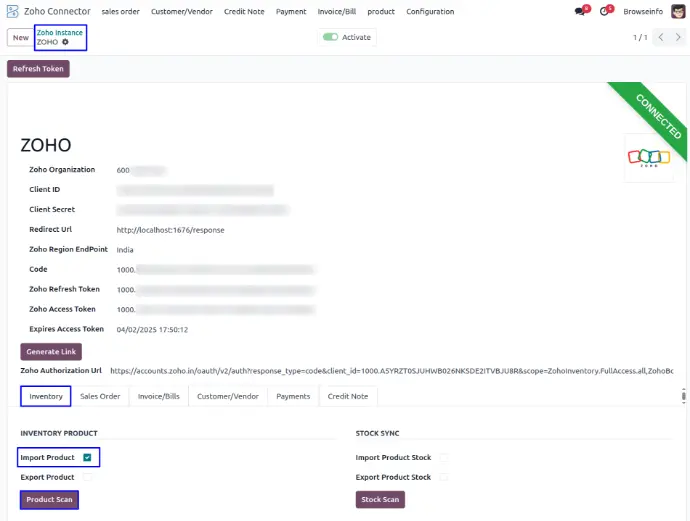Click the user avatar picture

(678, 11)
